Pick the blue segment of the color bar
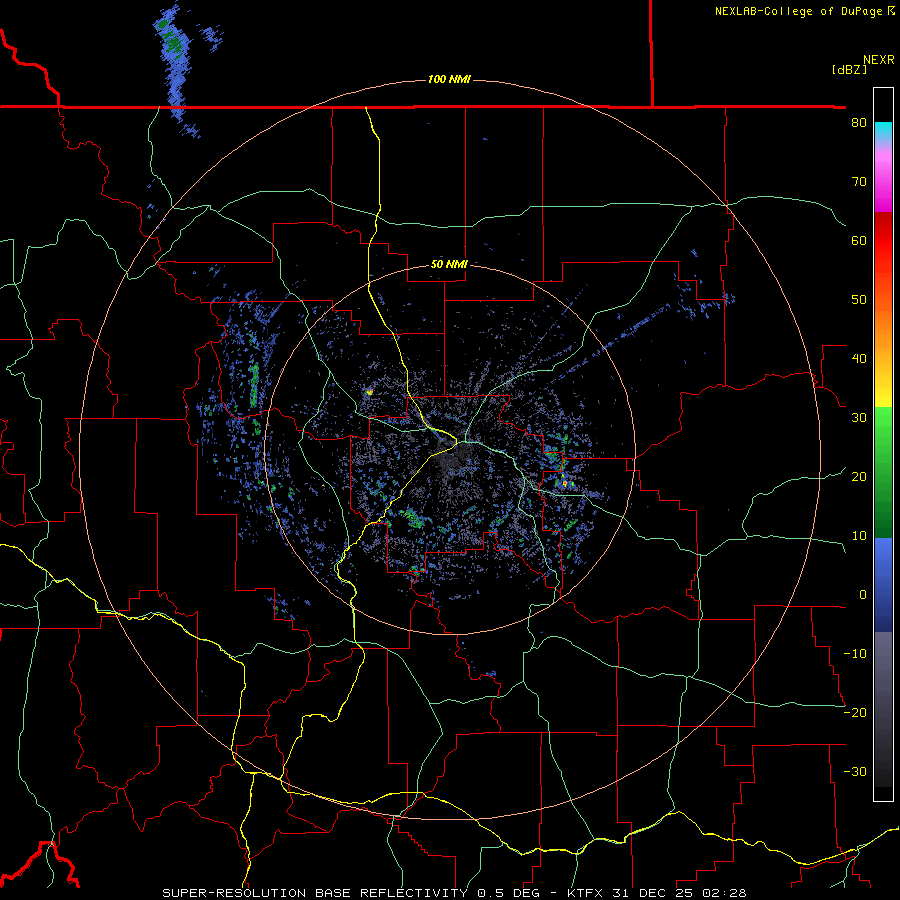 click(x=883, y=585)
